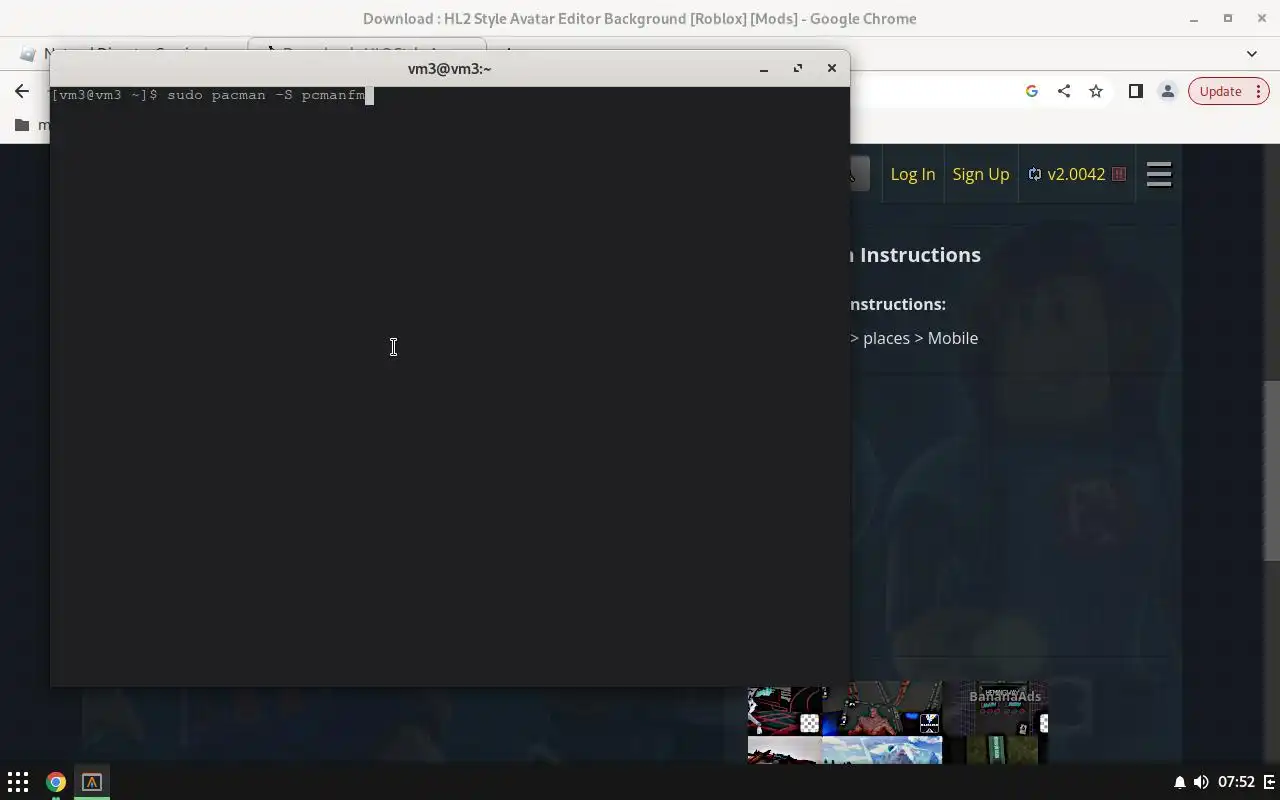Viewport: 1280px width, 800px height.
Task: Click the Log In link
Action: pos(913,174)
